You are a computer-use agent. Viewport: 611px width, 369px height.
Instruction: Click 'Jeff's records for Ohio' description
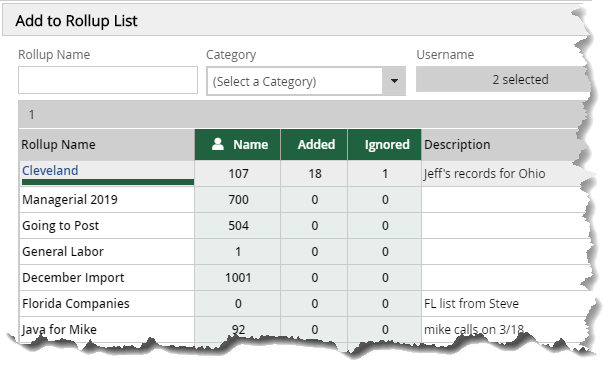(x=484, y=173)
